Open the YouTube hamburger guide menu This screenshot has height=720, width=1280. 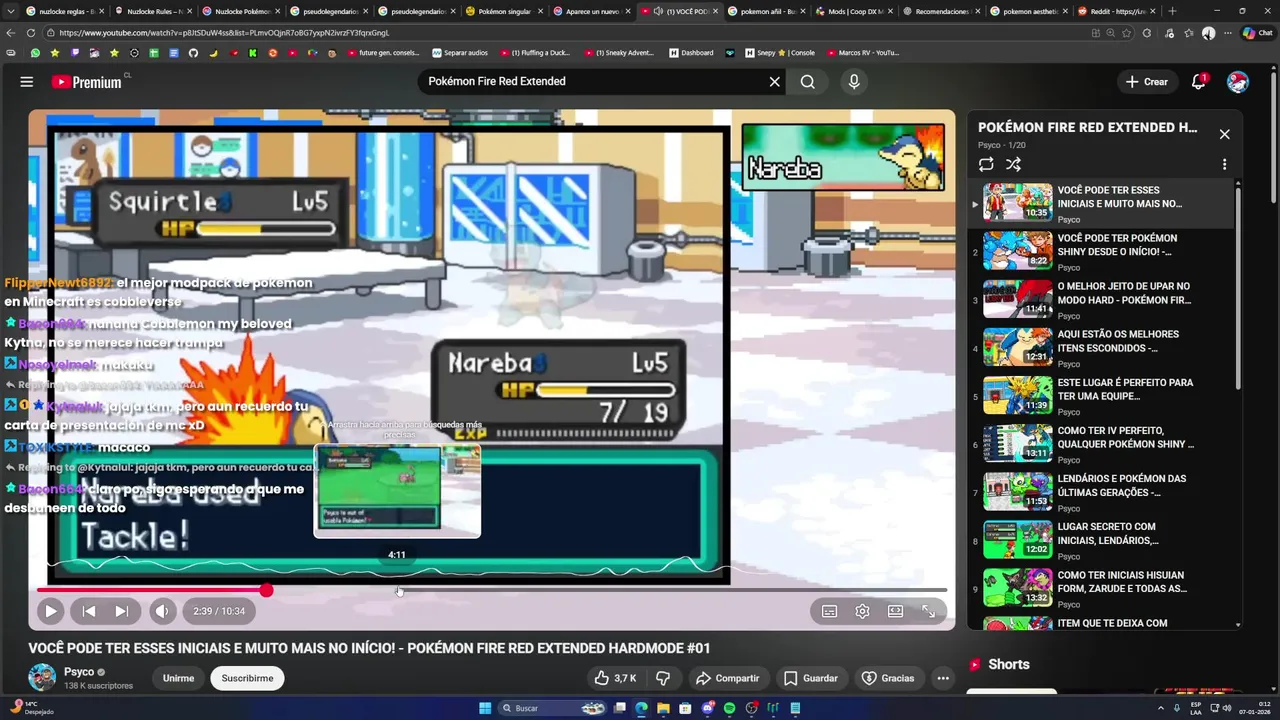(27, 82)
